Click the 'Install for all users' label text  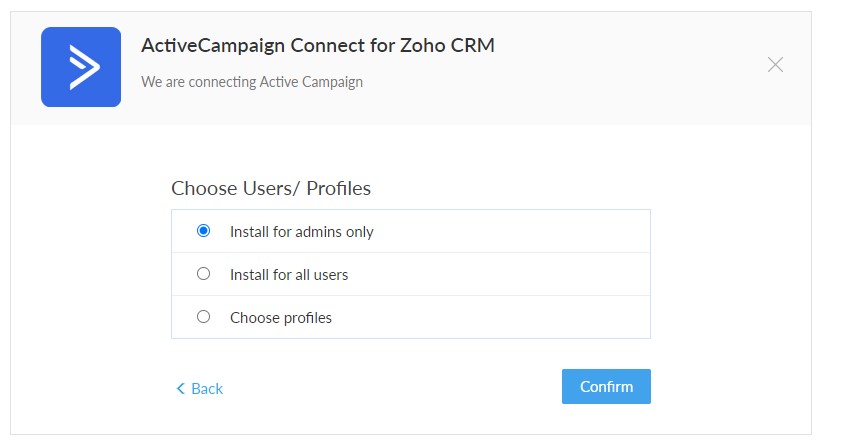[x=289, y=275]
